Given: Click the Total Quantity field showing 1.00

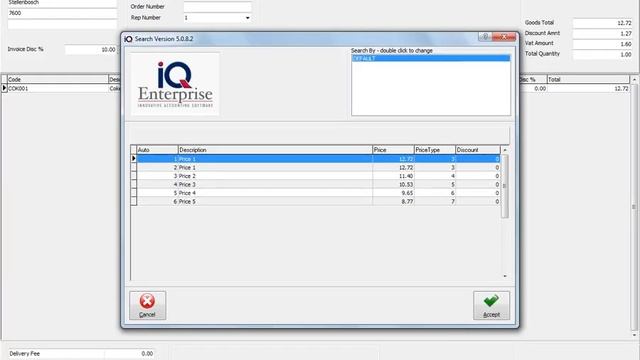Looking at the screenshot, I should pyautogui.click(x=602, y=54).
